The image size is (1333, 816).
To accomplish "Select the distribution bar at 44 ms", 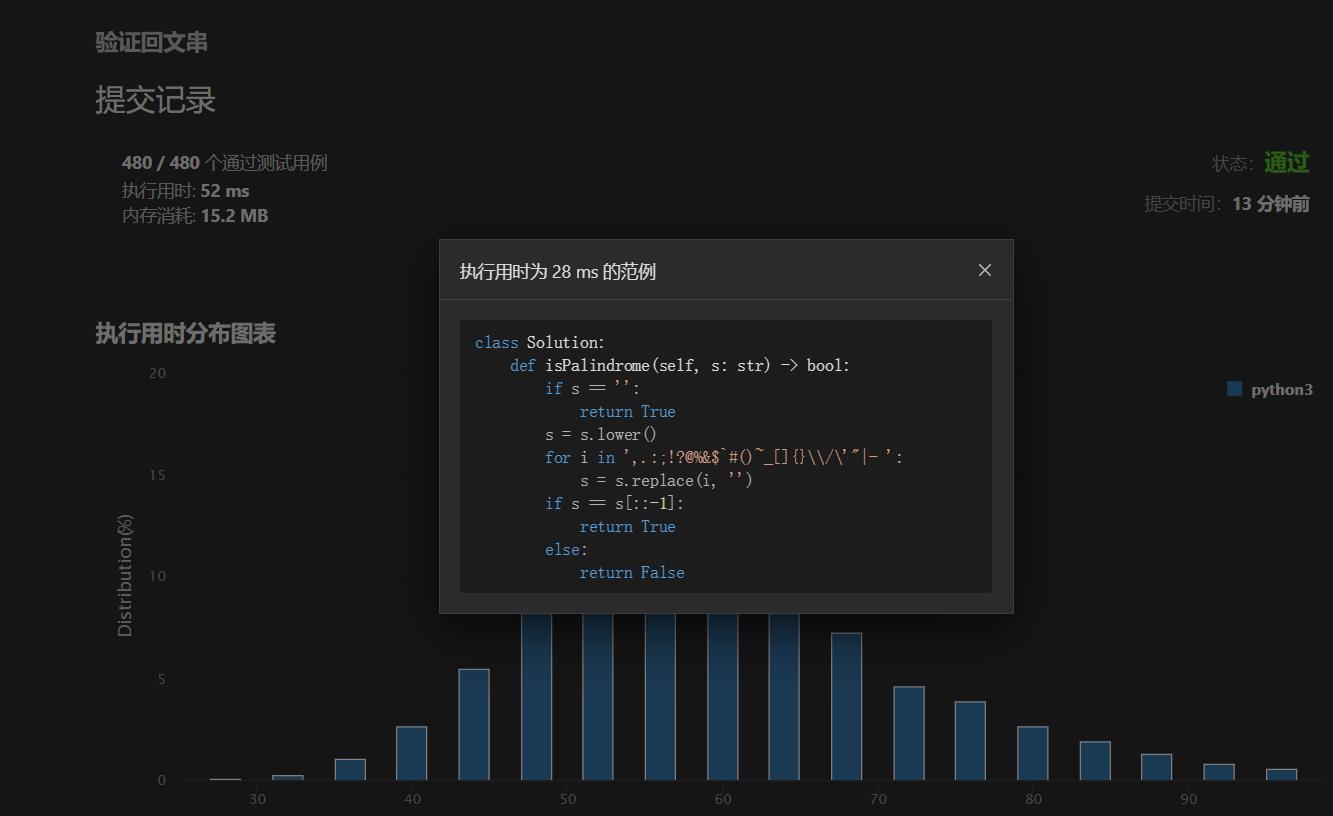I will [474, 725].
